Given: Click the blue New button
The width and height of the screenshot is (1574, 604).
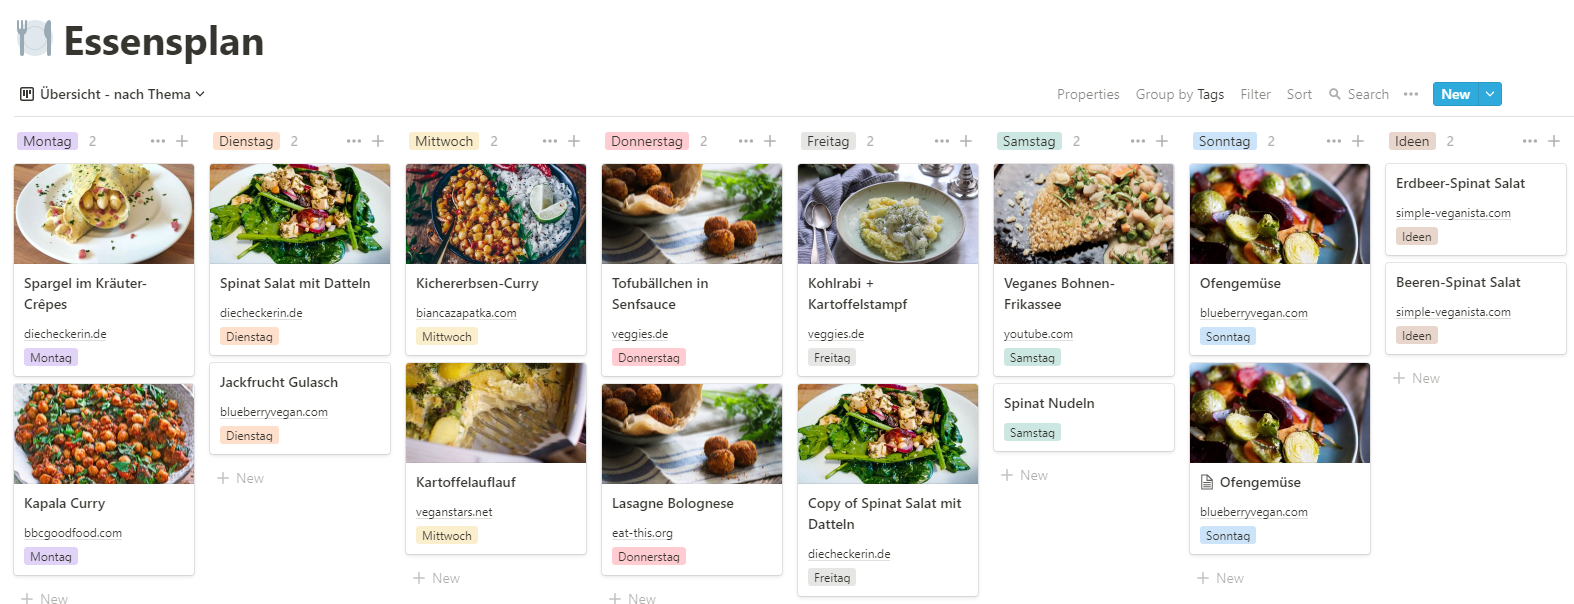Looking at the screenshot, I should [x=1456, y=94].
